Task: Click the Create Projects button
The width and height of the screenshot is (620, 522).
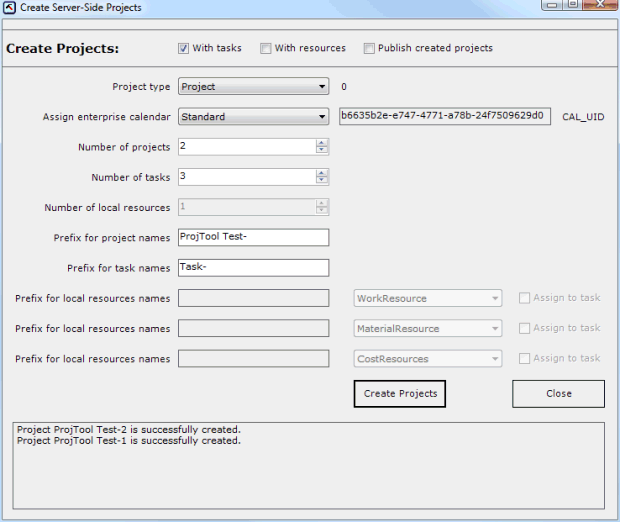Action: pos(400,394)
